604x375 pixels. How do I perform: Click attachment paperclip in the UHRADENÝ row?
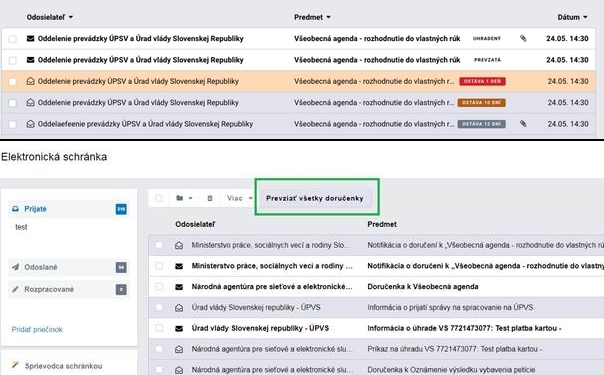[x=523, y=38]
